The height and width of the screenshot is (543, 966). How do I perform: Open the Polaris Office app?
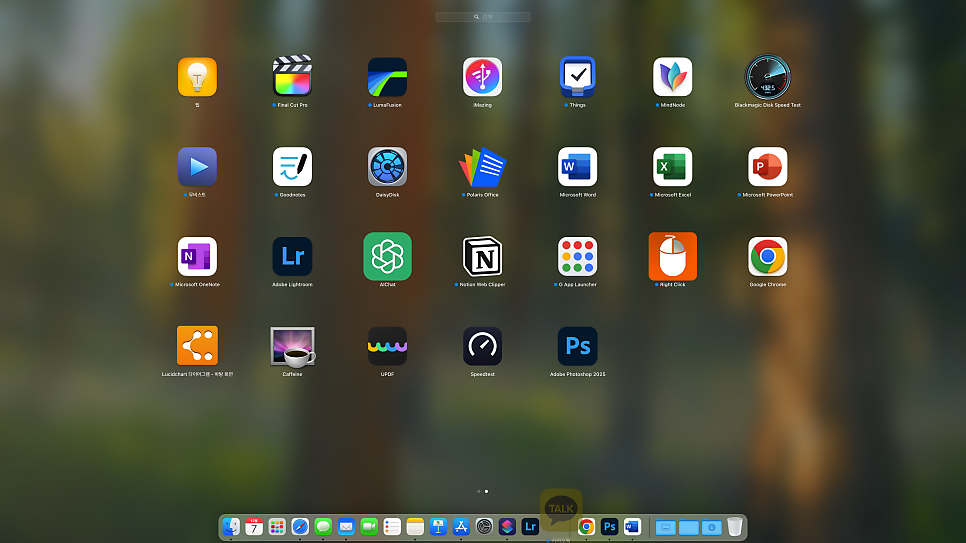(x=482, y=166)
